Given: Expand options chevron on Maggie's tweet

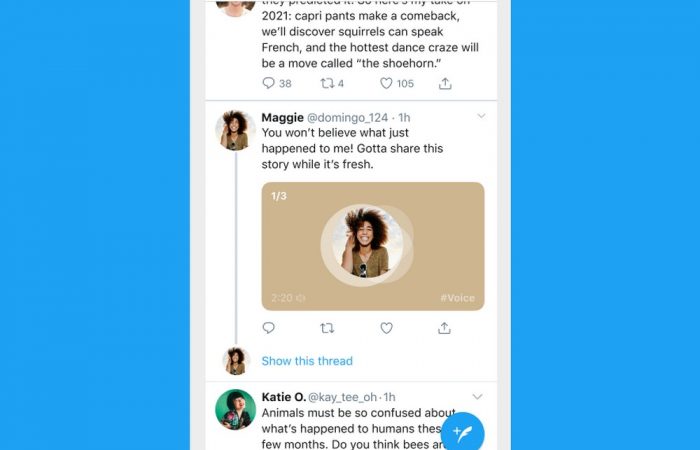Looking at the screenshot, I should 480,117.
